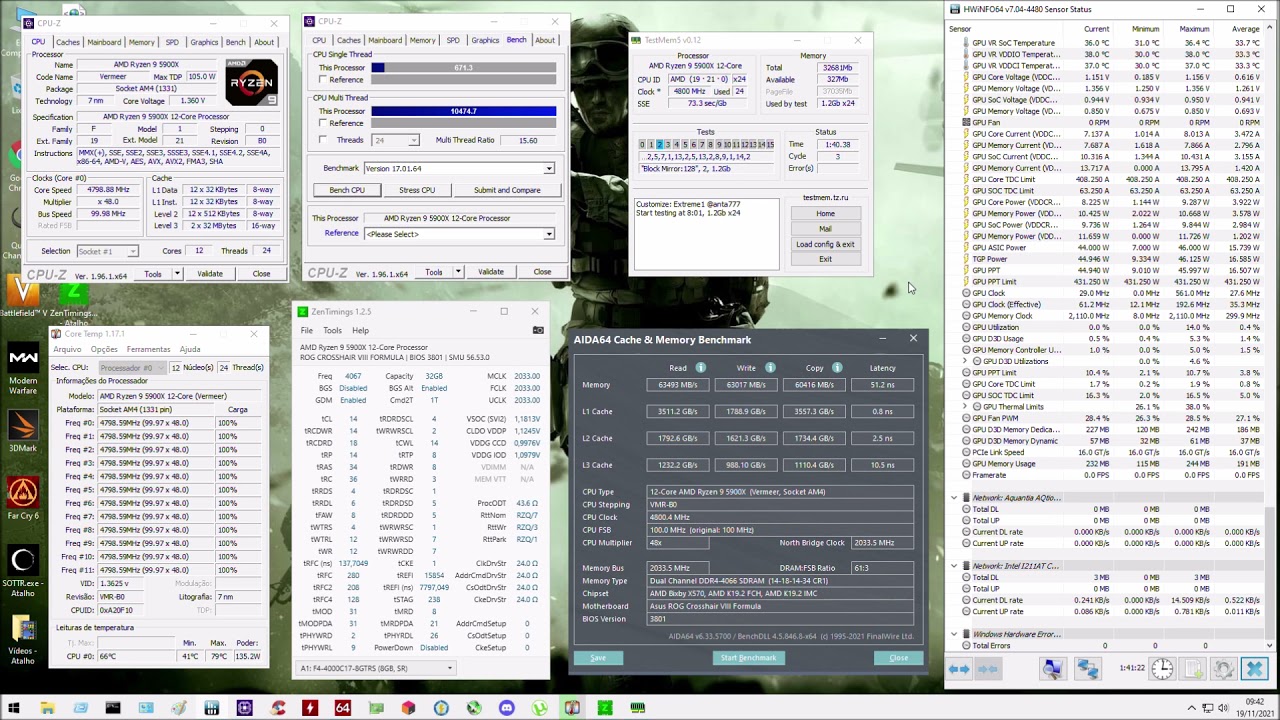Click Submit and Compare button

pos(507,190)
